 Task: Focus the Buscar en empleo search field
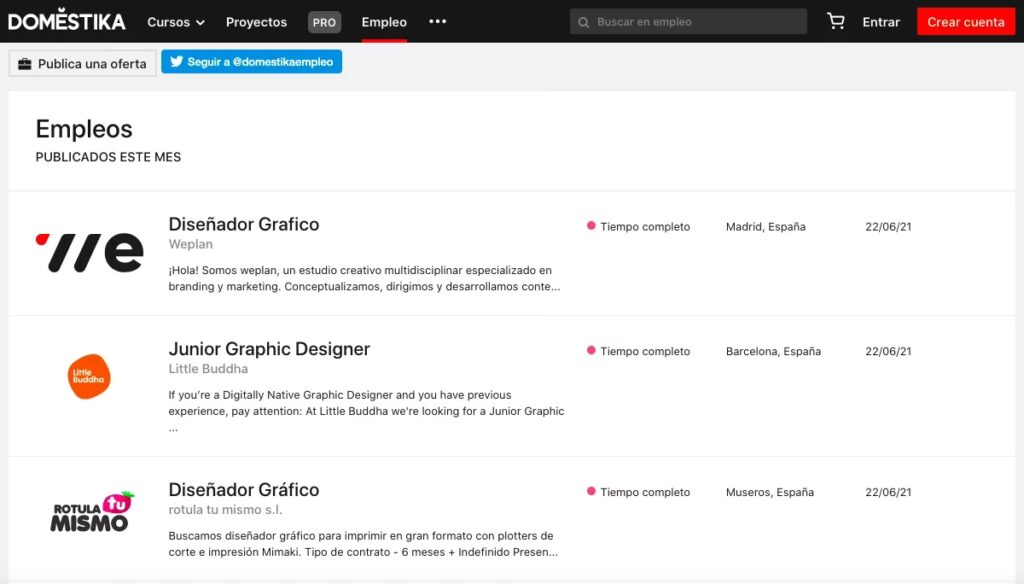(695, 22)
